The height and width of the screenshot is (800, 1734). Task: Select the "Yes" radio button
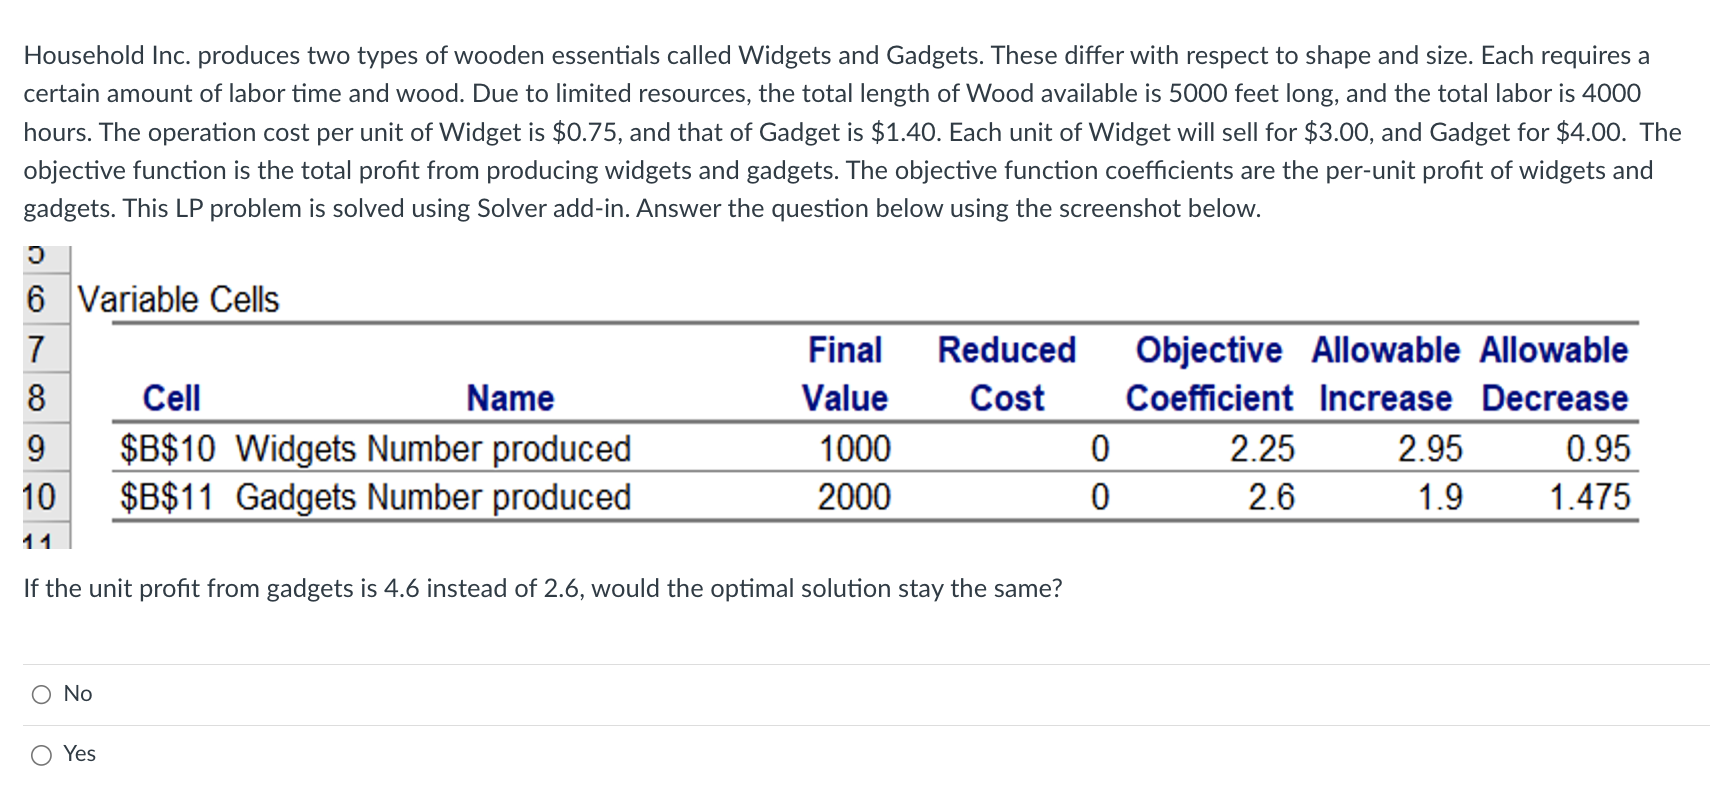(42, 755)
